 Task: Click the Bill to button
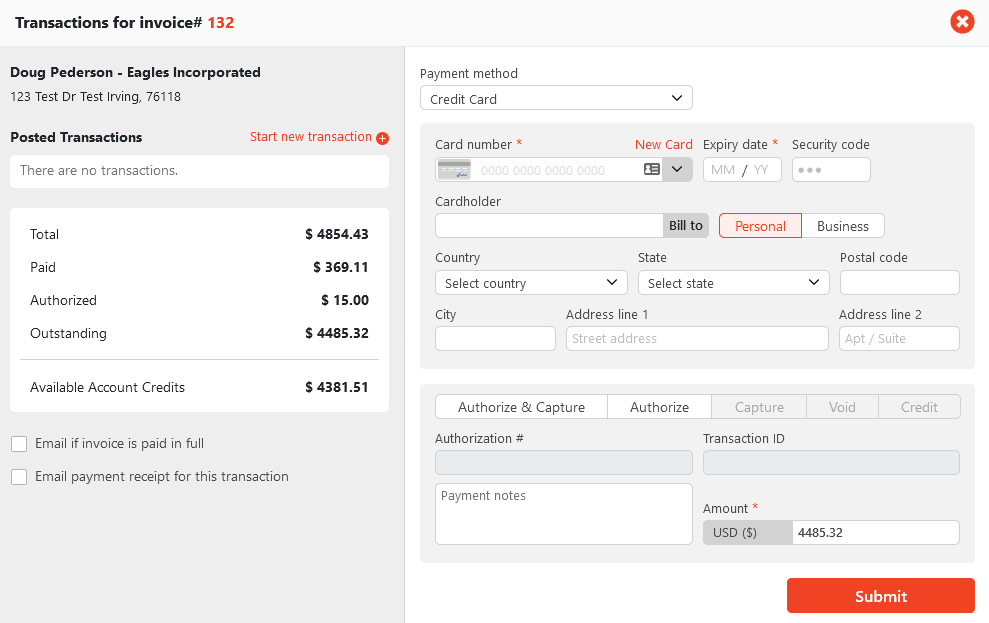coord(686,226)
